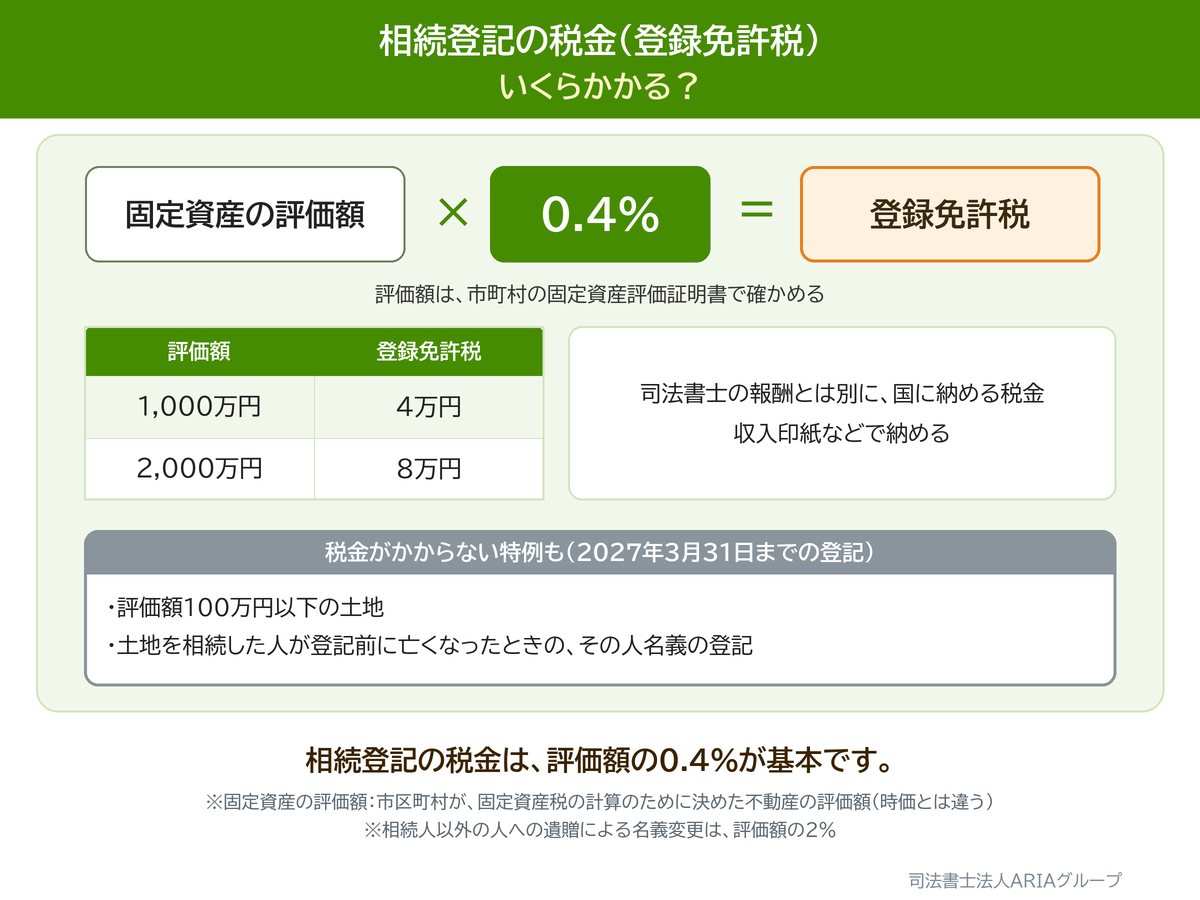Image resolution: width=1200 pixels, height=900 pixels.
Task: Select the 固定資産の評価額 box
Action: (245, 214)
